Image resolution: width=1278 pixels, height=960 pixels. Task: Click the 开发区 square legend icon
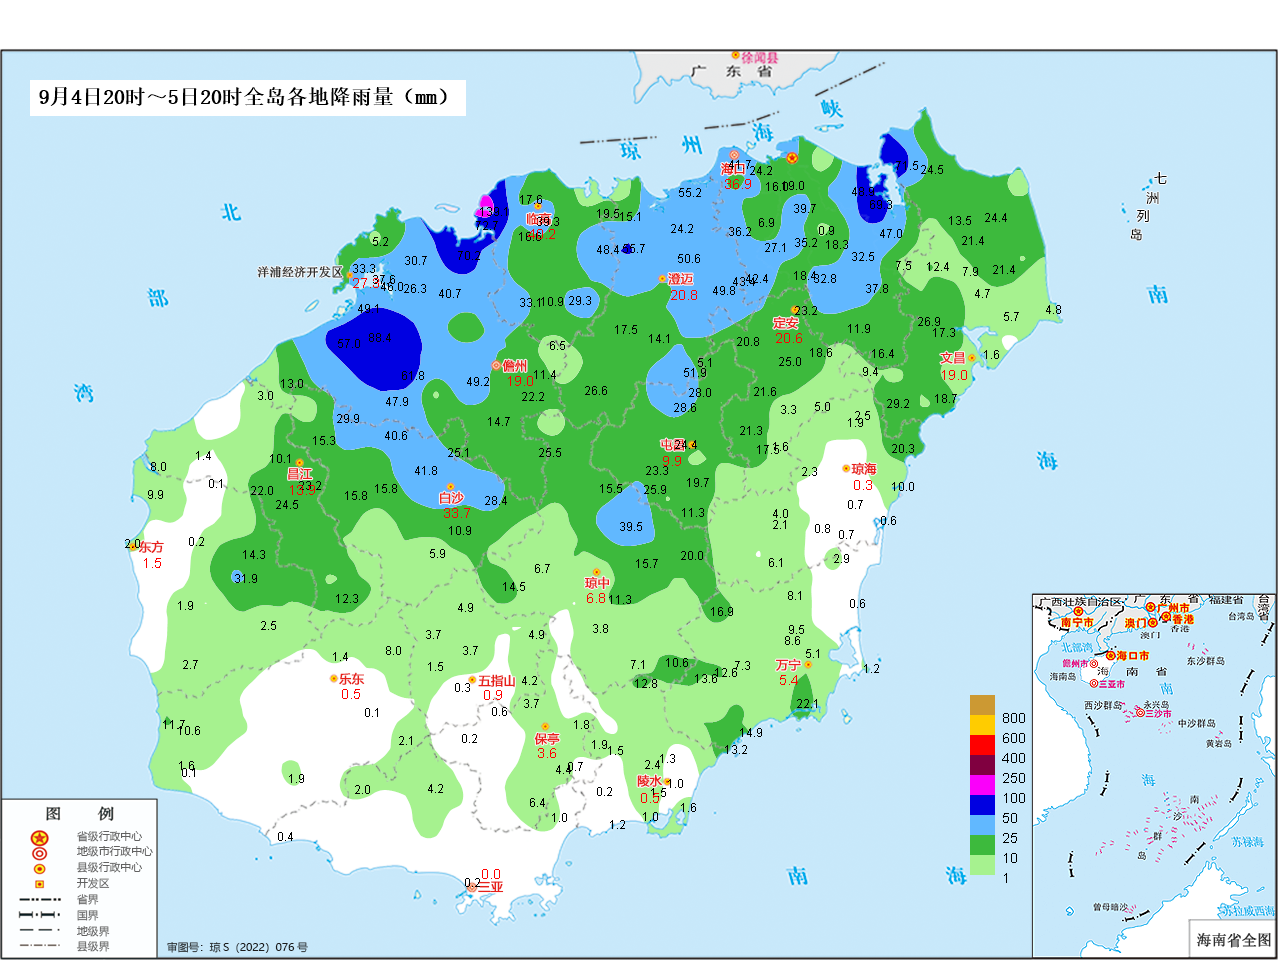(39, 884)
